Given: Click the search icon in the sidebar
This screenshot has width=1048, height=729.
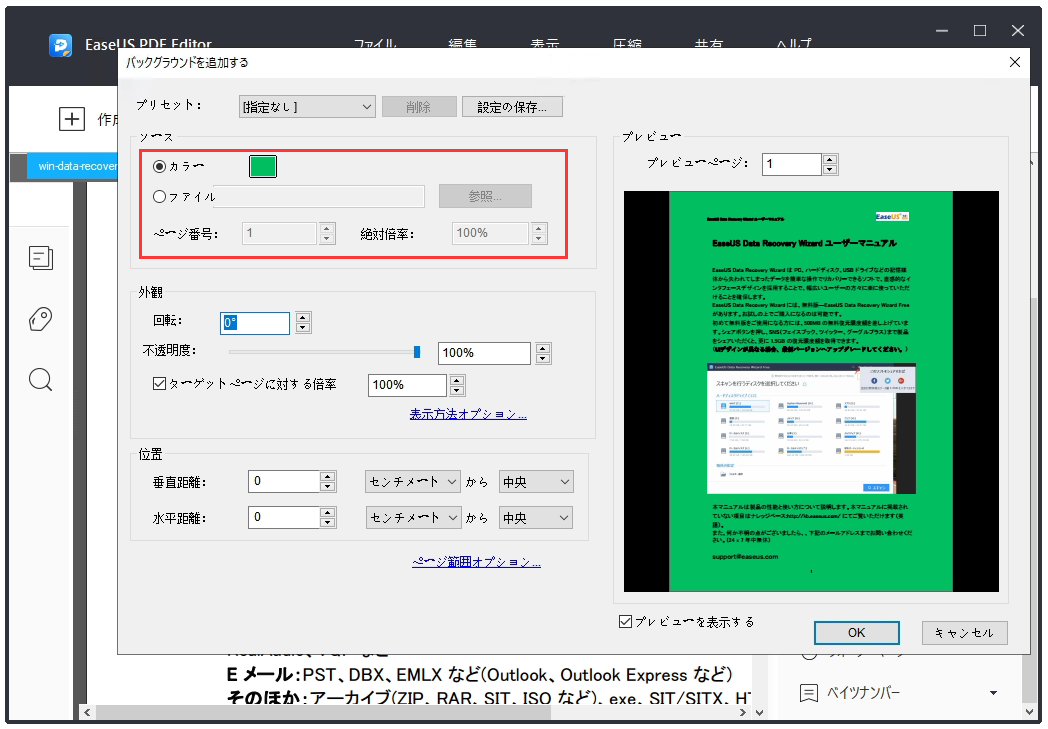Looking at the screenshot, I should point(40,379).
